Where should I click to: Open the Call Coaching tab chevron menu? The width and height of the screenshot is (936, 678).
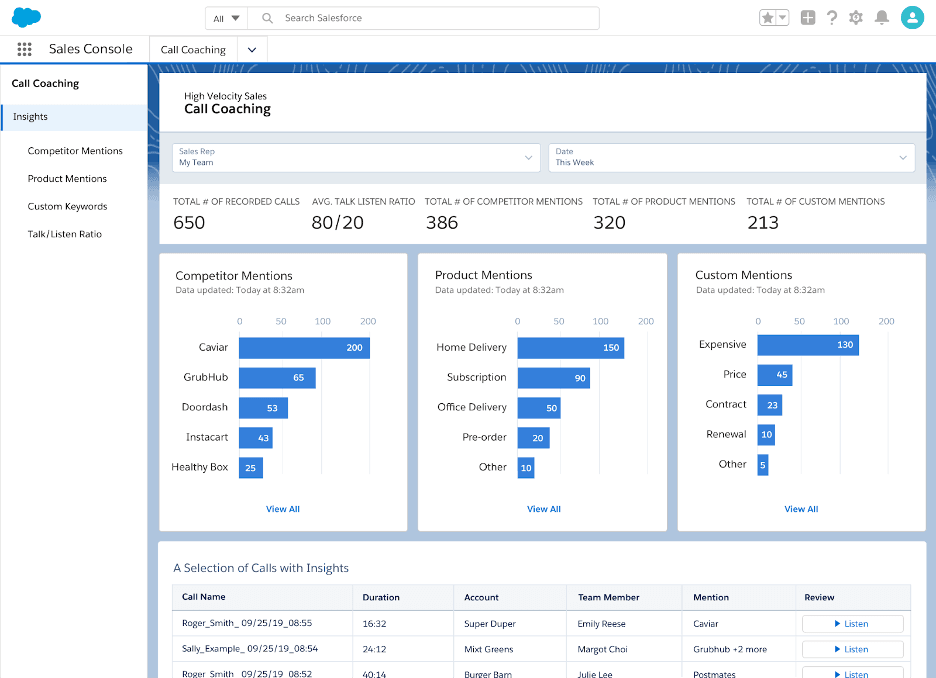click(x=251, y=48)
